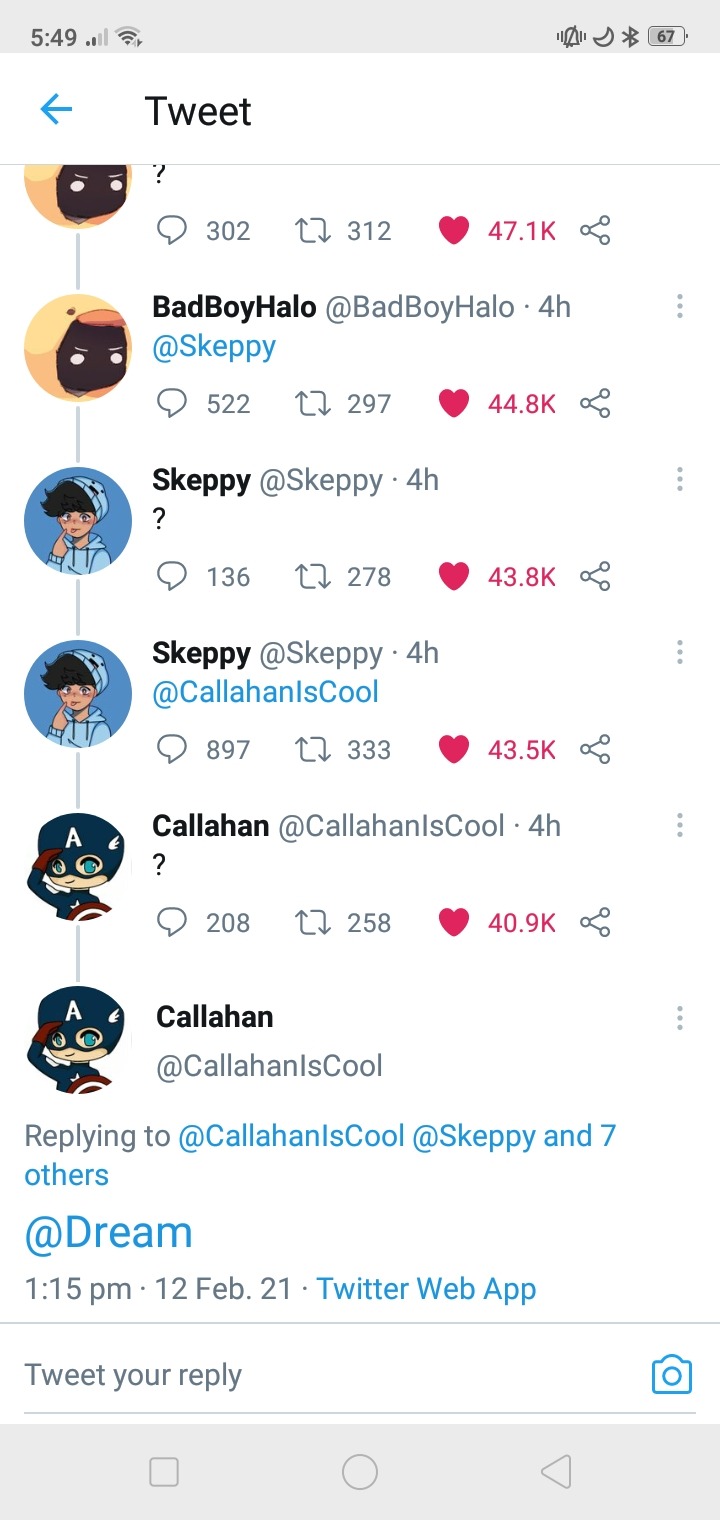
Task: Reply to Callahan's question mark tweet
Action: tap(173, 922)
